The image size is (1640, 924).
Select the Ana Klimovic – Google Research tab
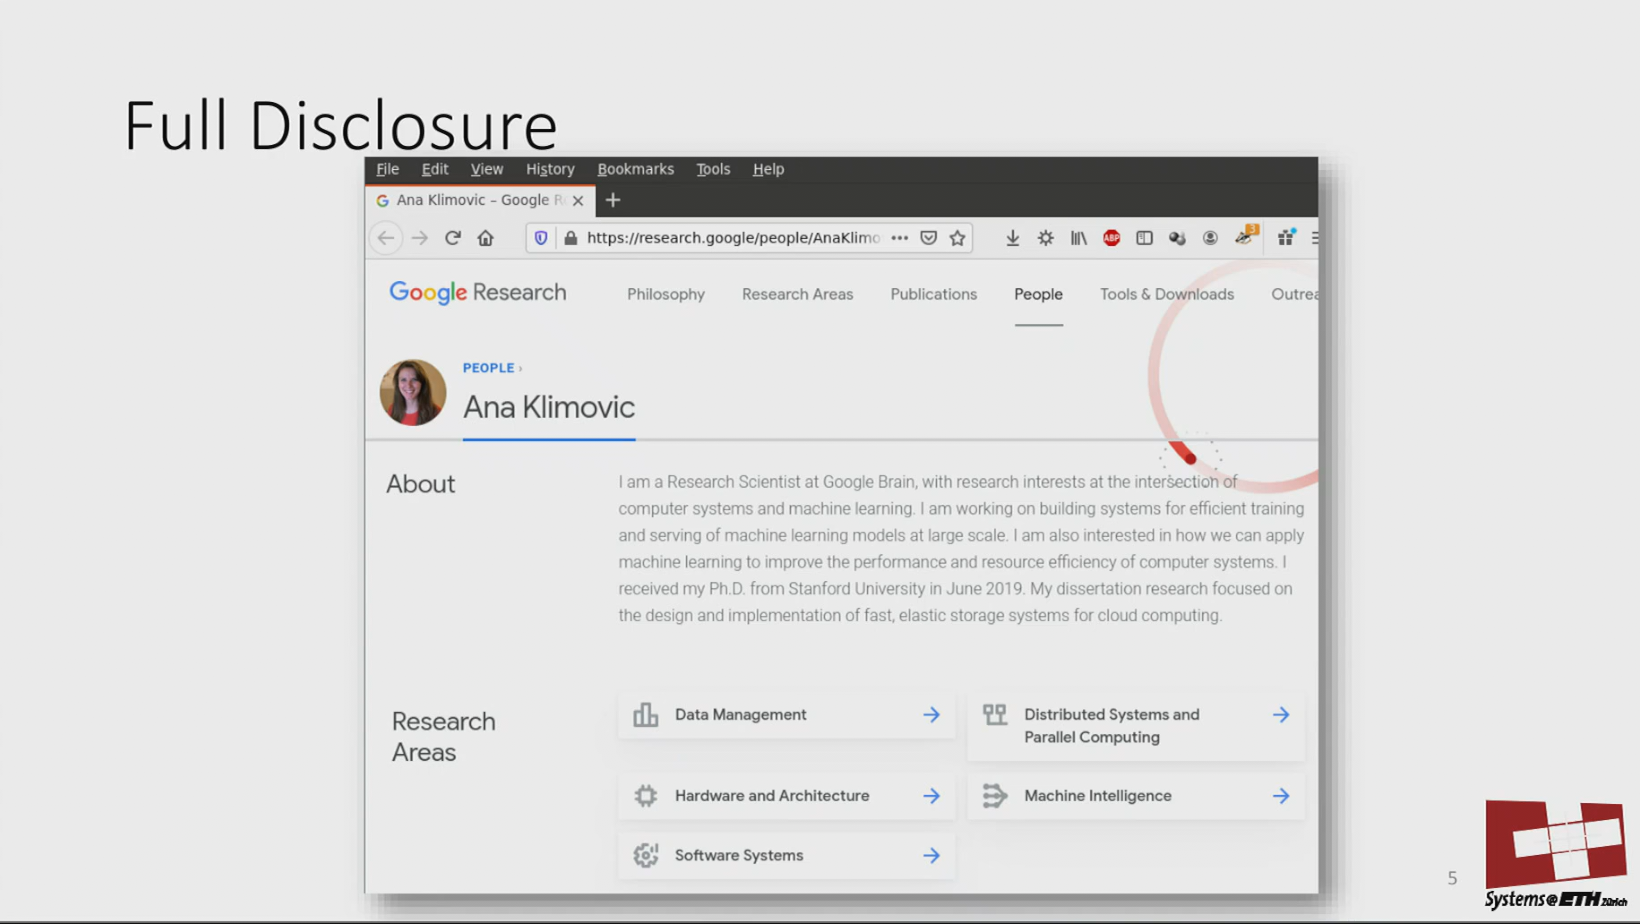tap(480, 200)
